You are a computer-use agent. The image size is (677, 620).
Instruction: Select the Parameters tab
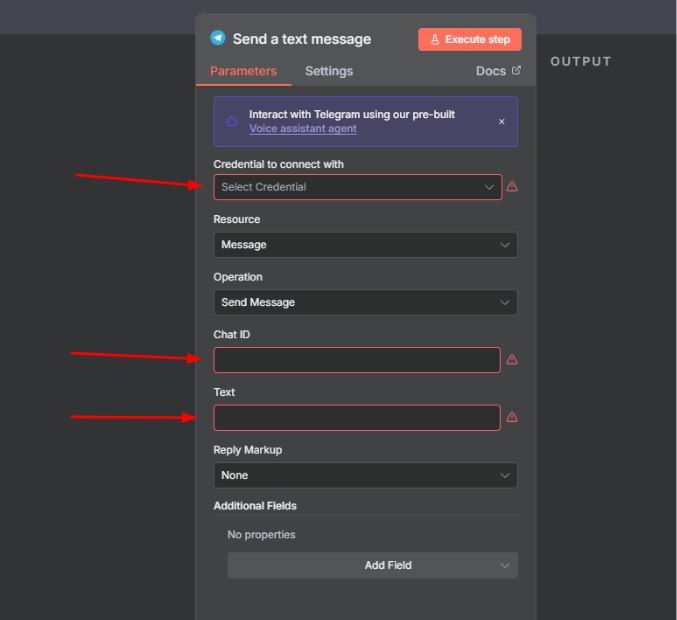(x=243, y=71)
